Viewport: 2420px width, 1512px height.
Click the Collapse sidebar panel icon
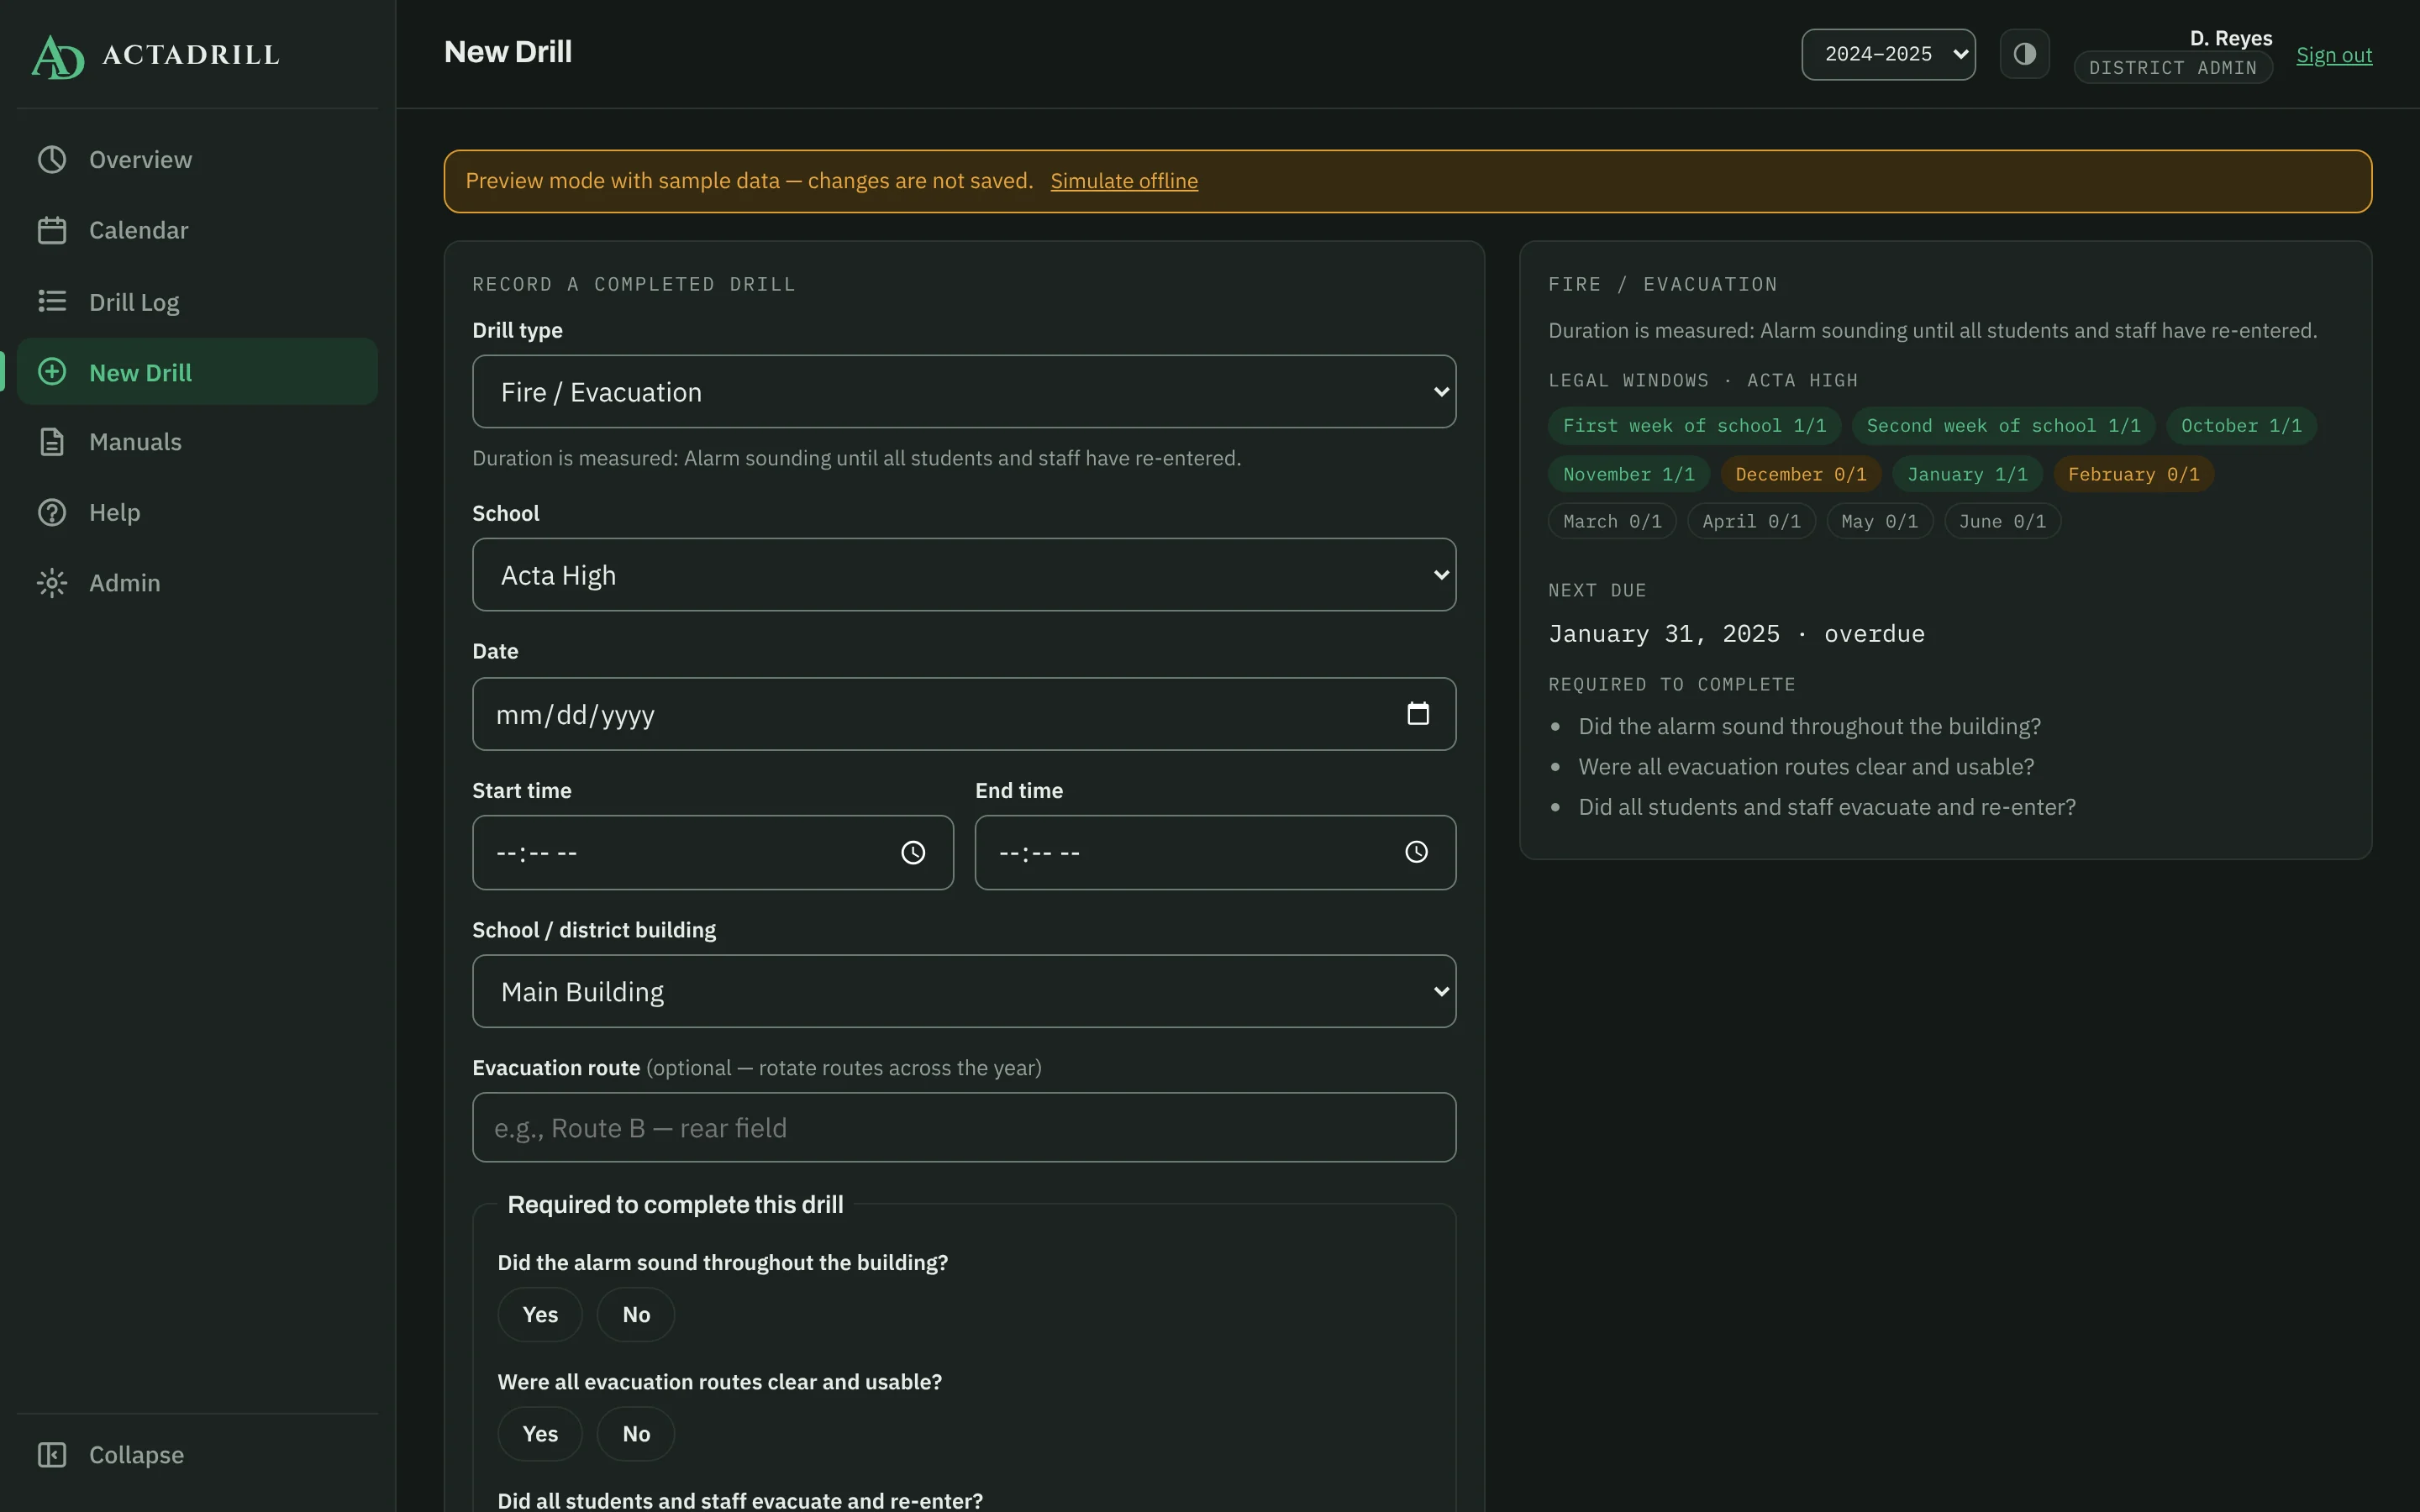(x=52, y=1454)
